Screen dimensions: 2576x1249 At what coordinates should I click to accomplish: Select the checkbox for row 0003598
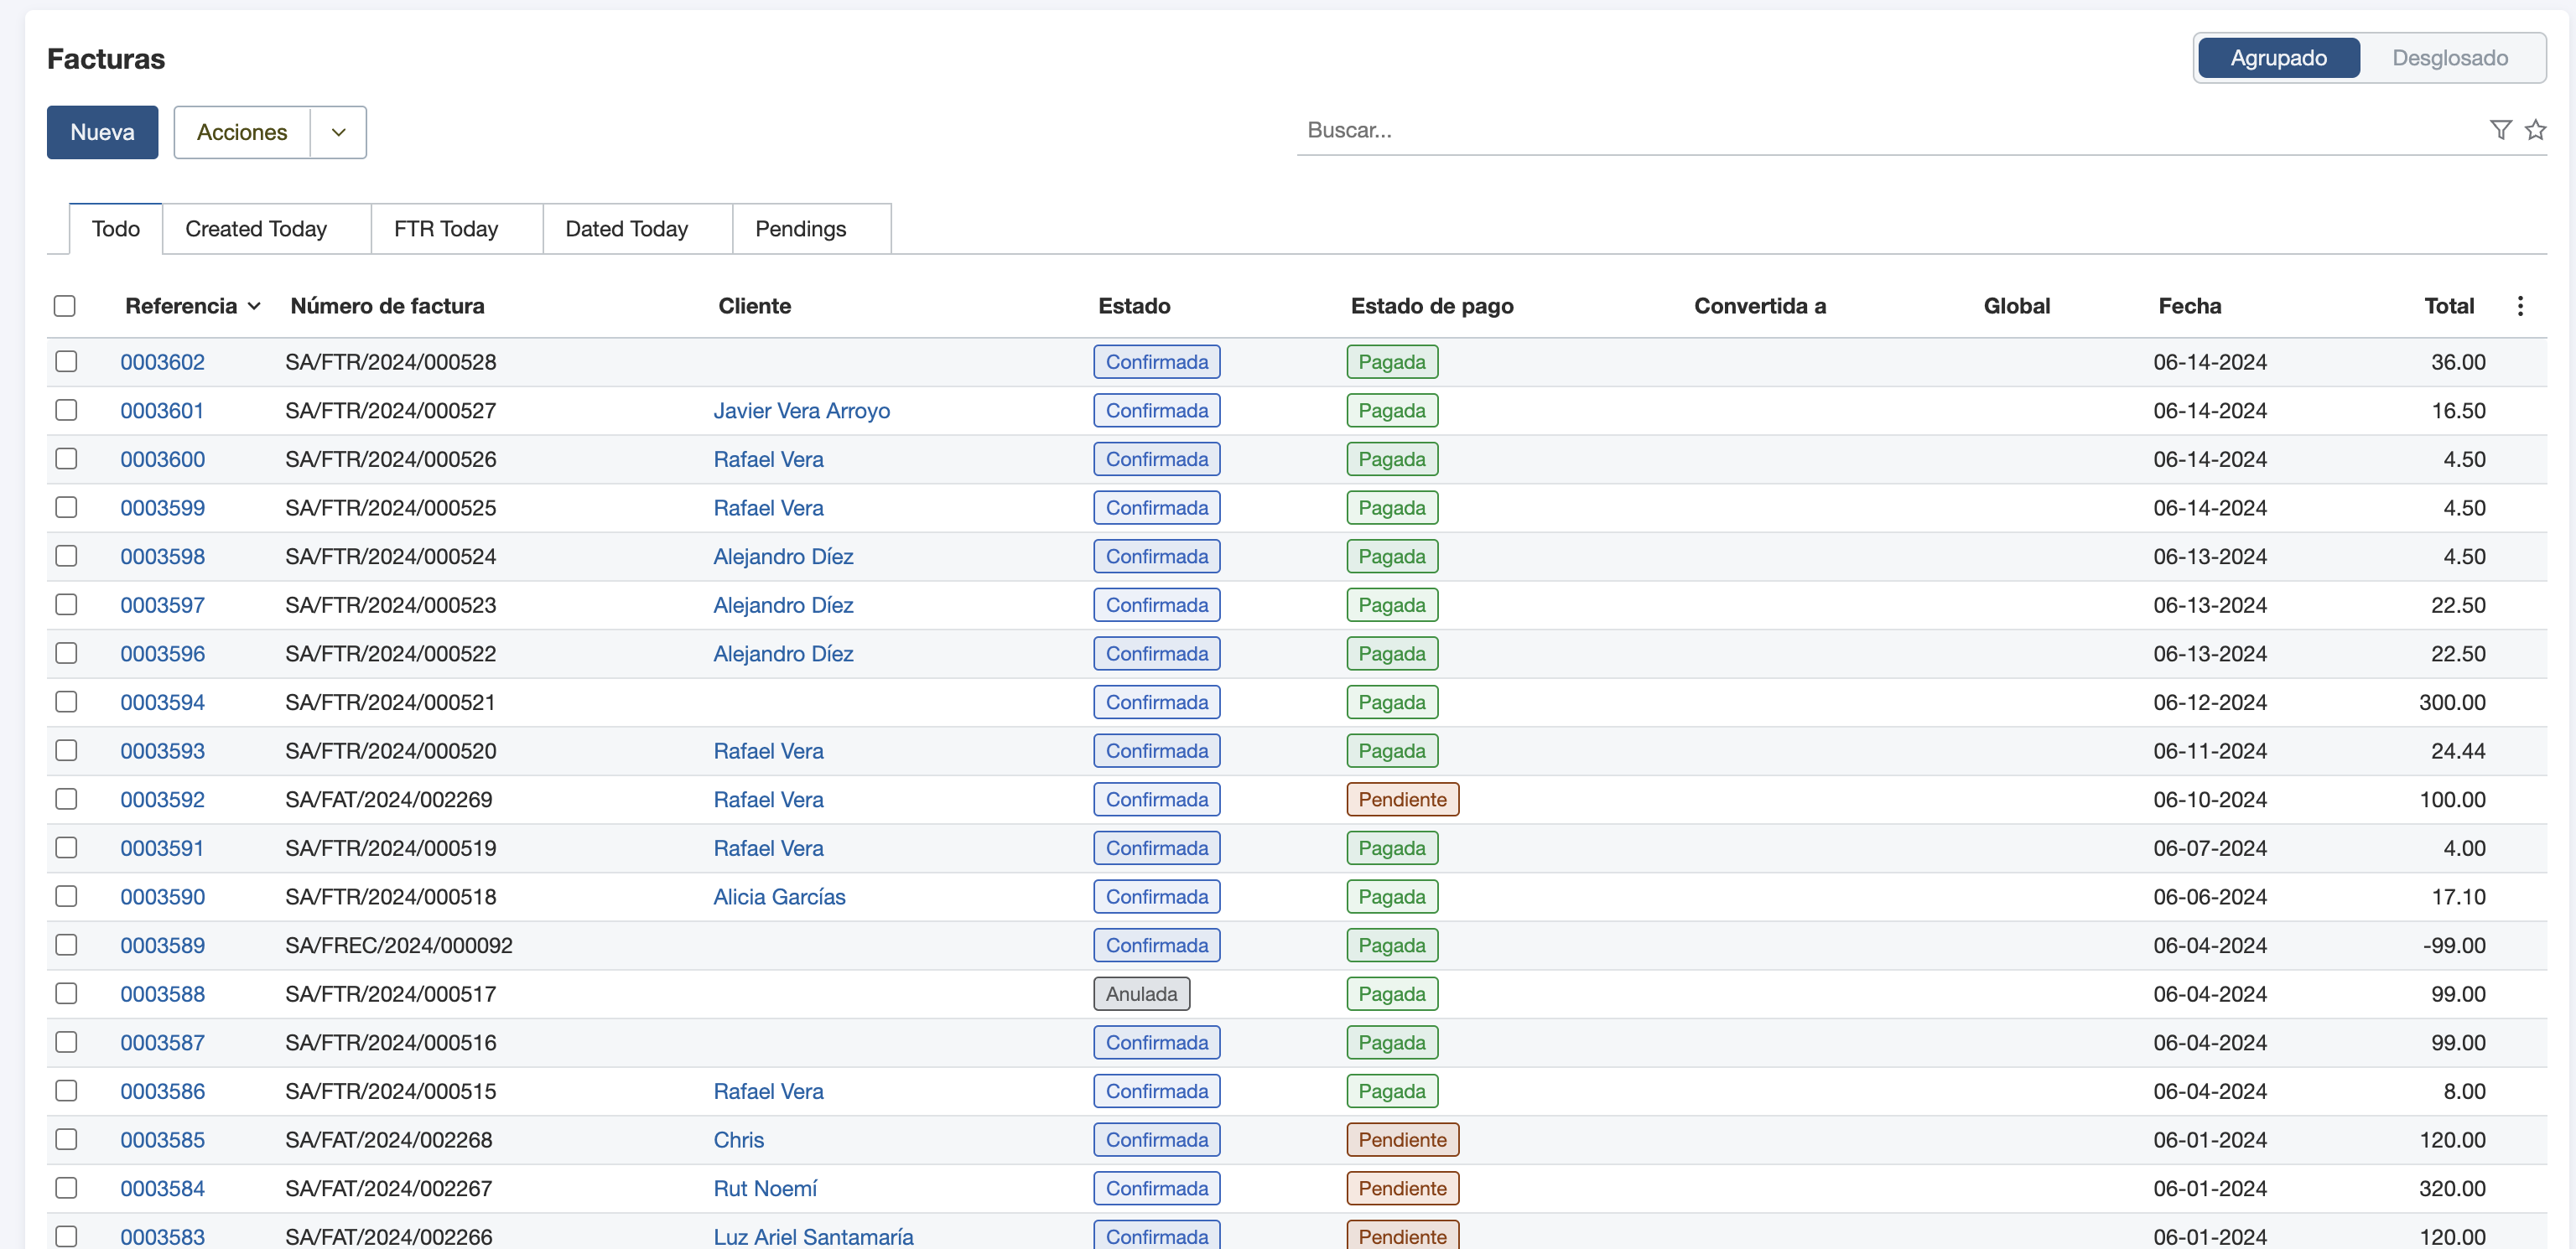[66, 556]
